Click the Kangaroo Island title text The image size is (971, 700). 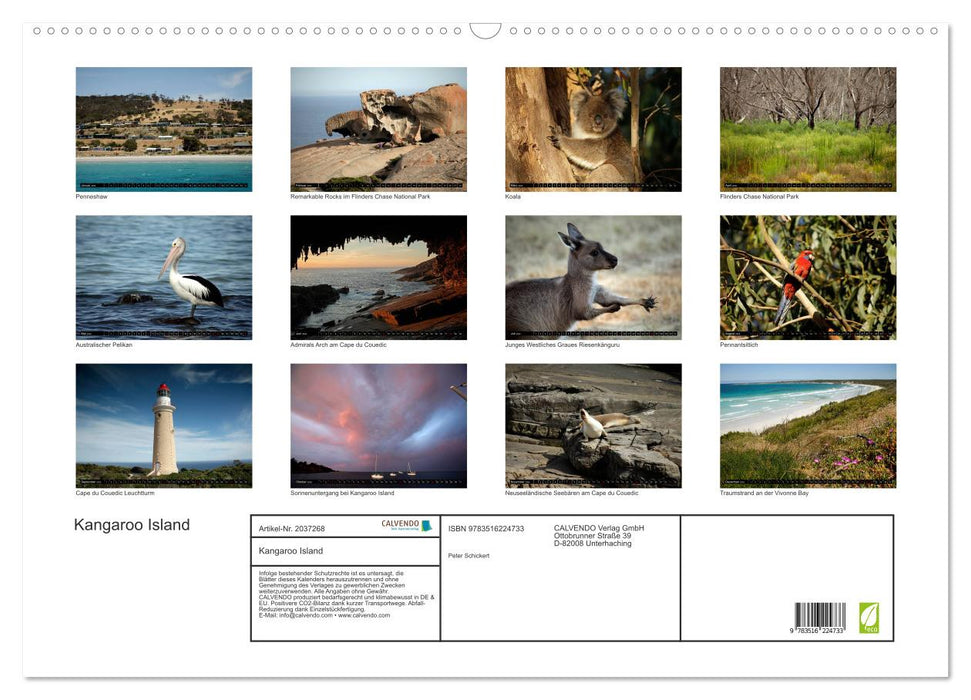point(131,524)
